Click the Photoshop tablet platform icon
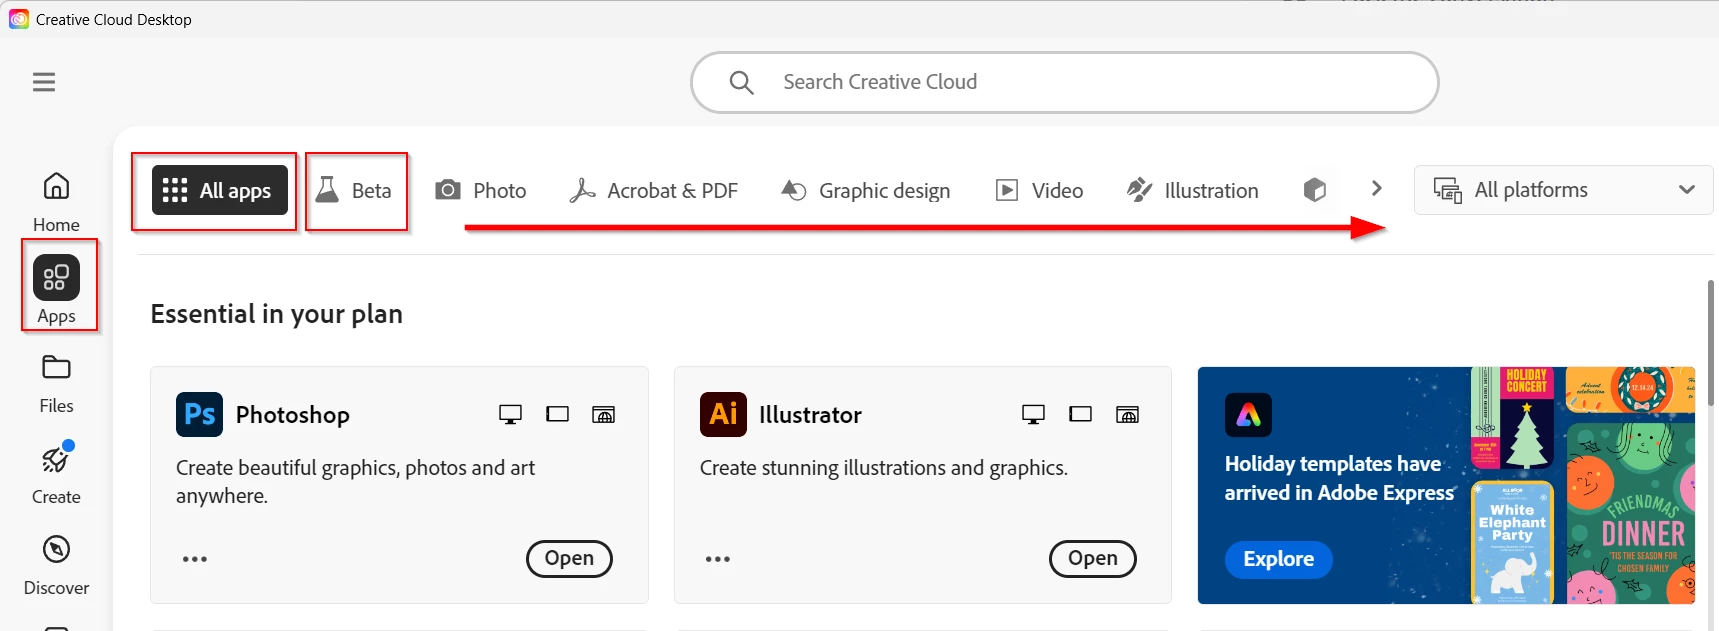The width and height of the screenshot is (1719, 631). [x=557, y=414]
